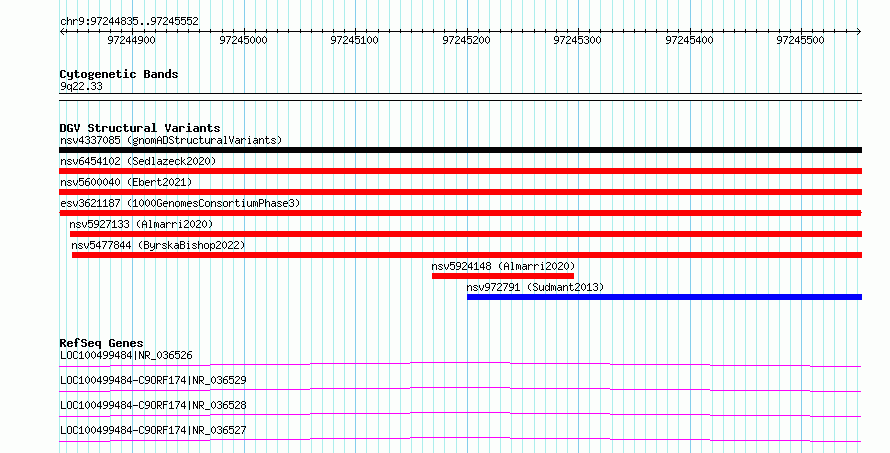890x453 pixels.
Task: Open variant nsv4337085 gnomAD label
Action: [x=171, y=140]
